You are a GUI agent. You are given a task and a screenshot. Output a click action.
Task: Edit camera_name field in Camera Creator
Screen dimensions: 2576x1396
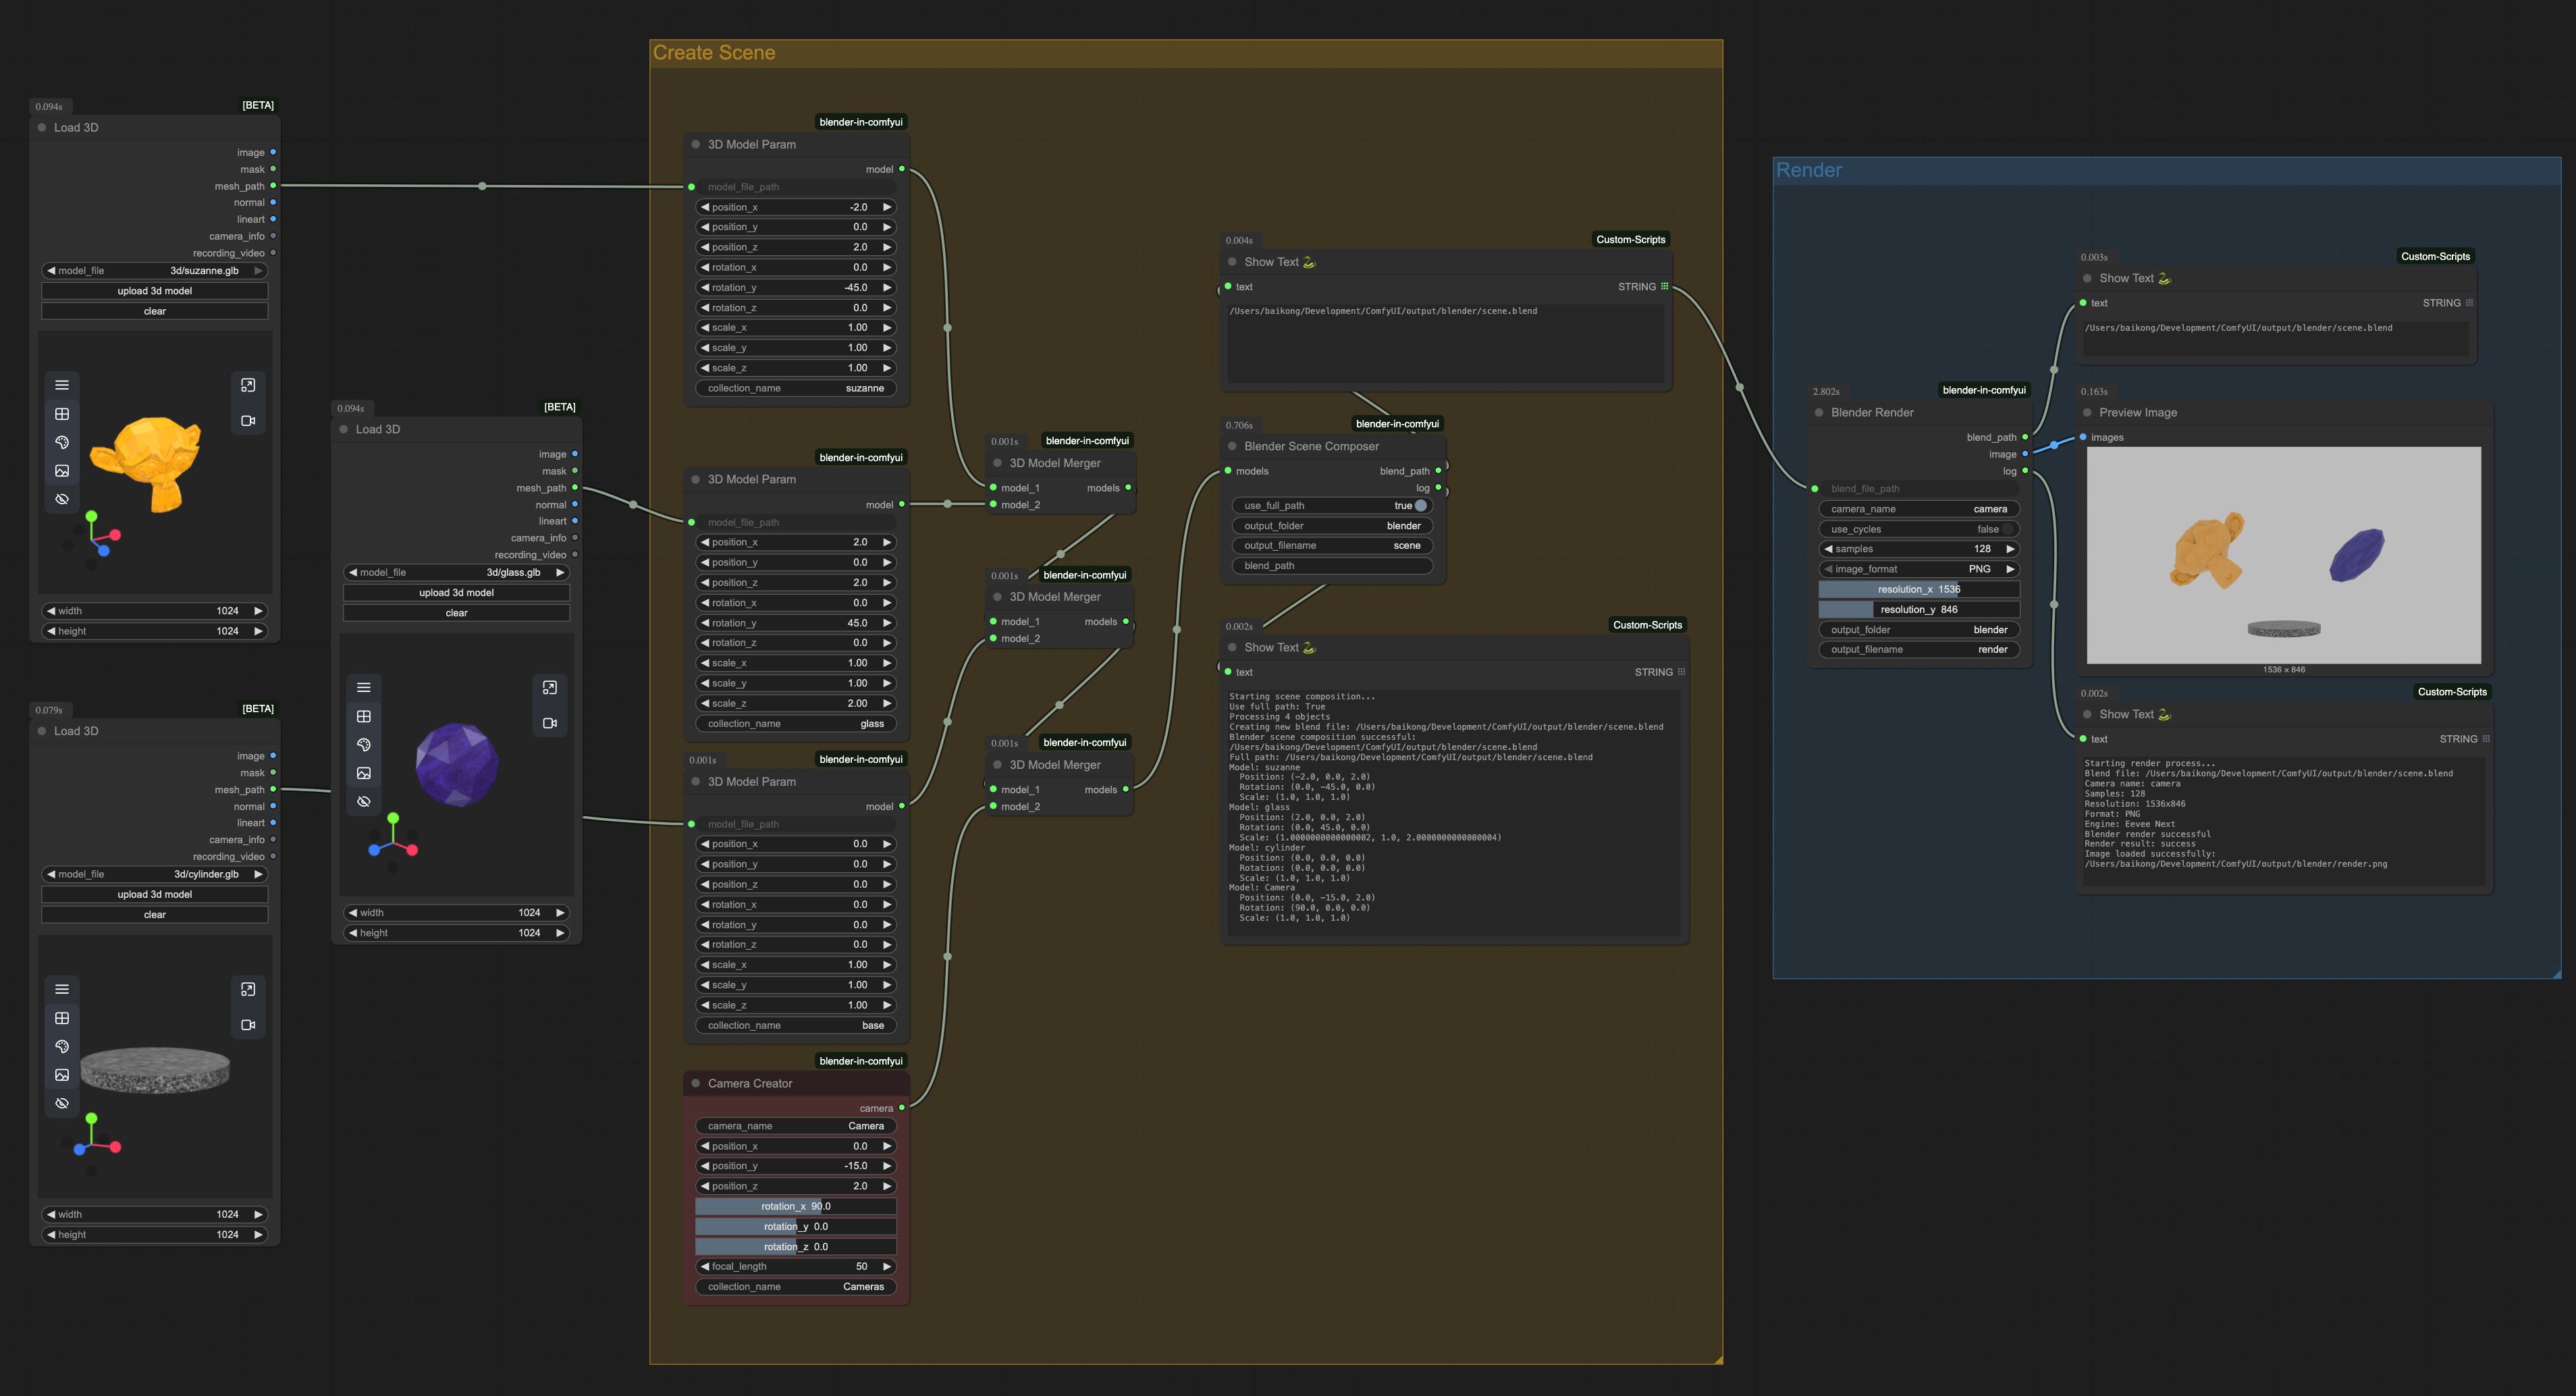click(x=796, y=1127)
